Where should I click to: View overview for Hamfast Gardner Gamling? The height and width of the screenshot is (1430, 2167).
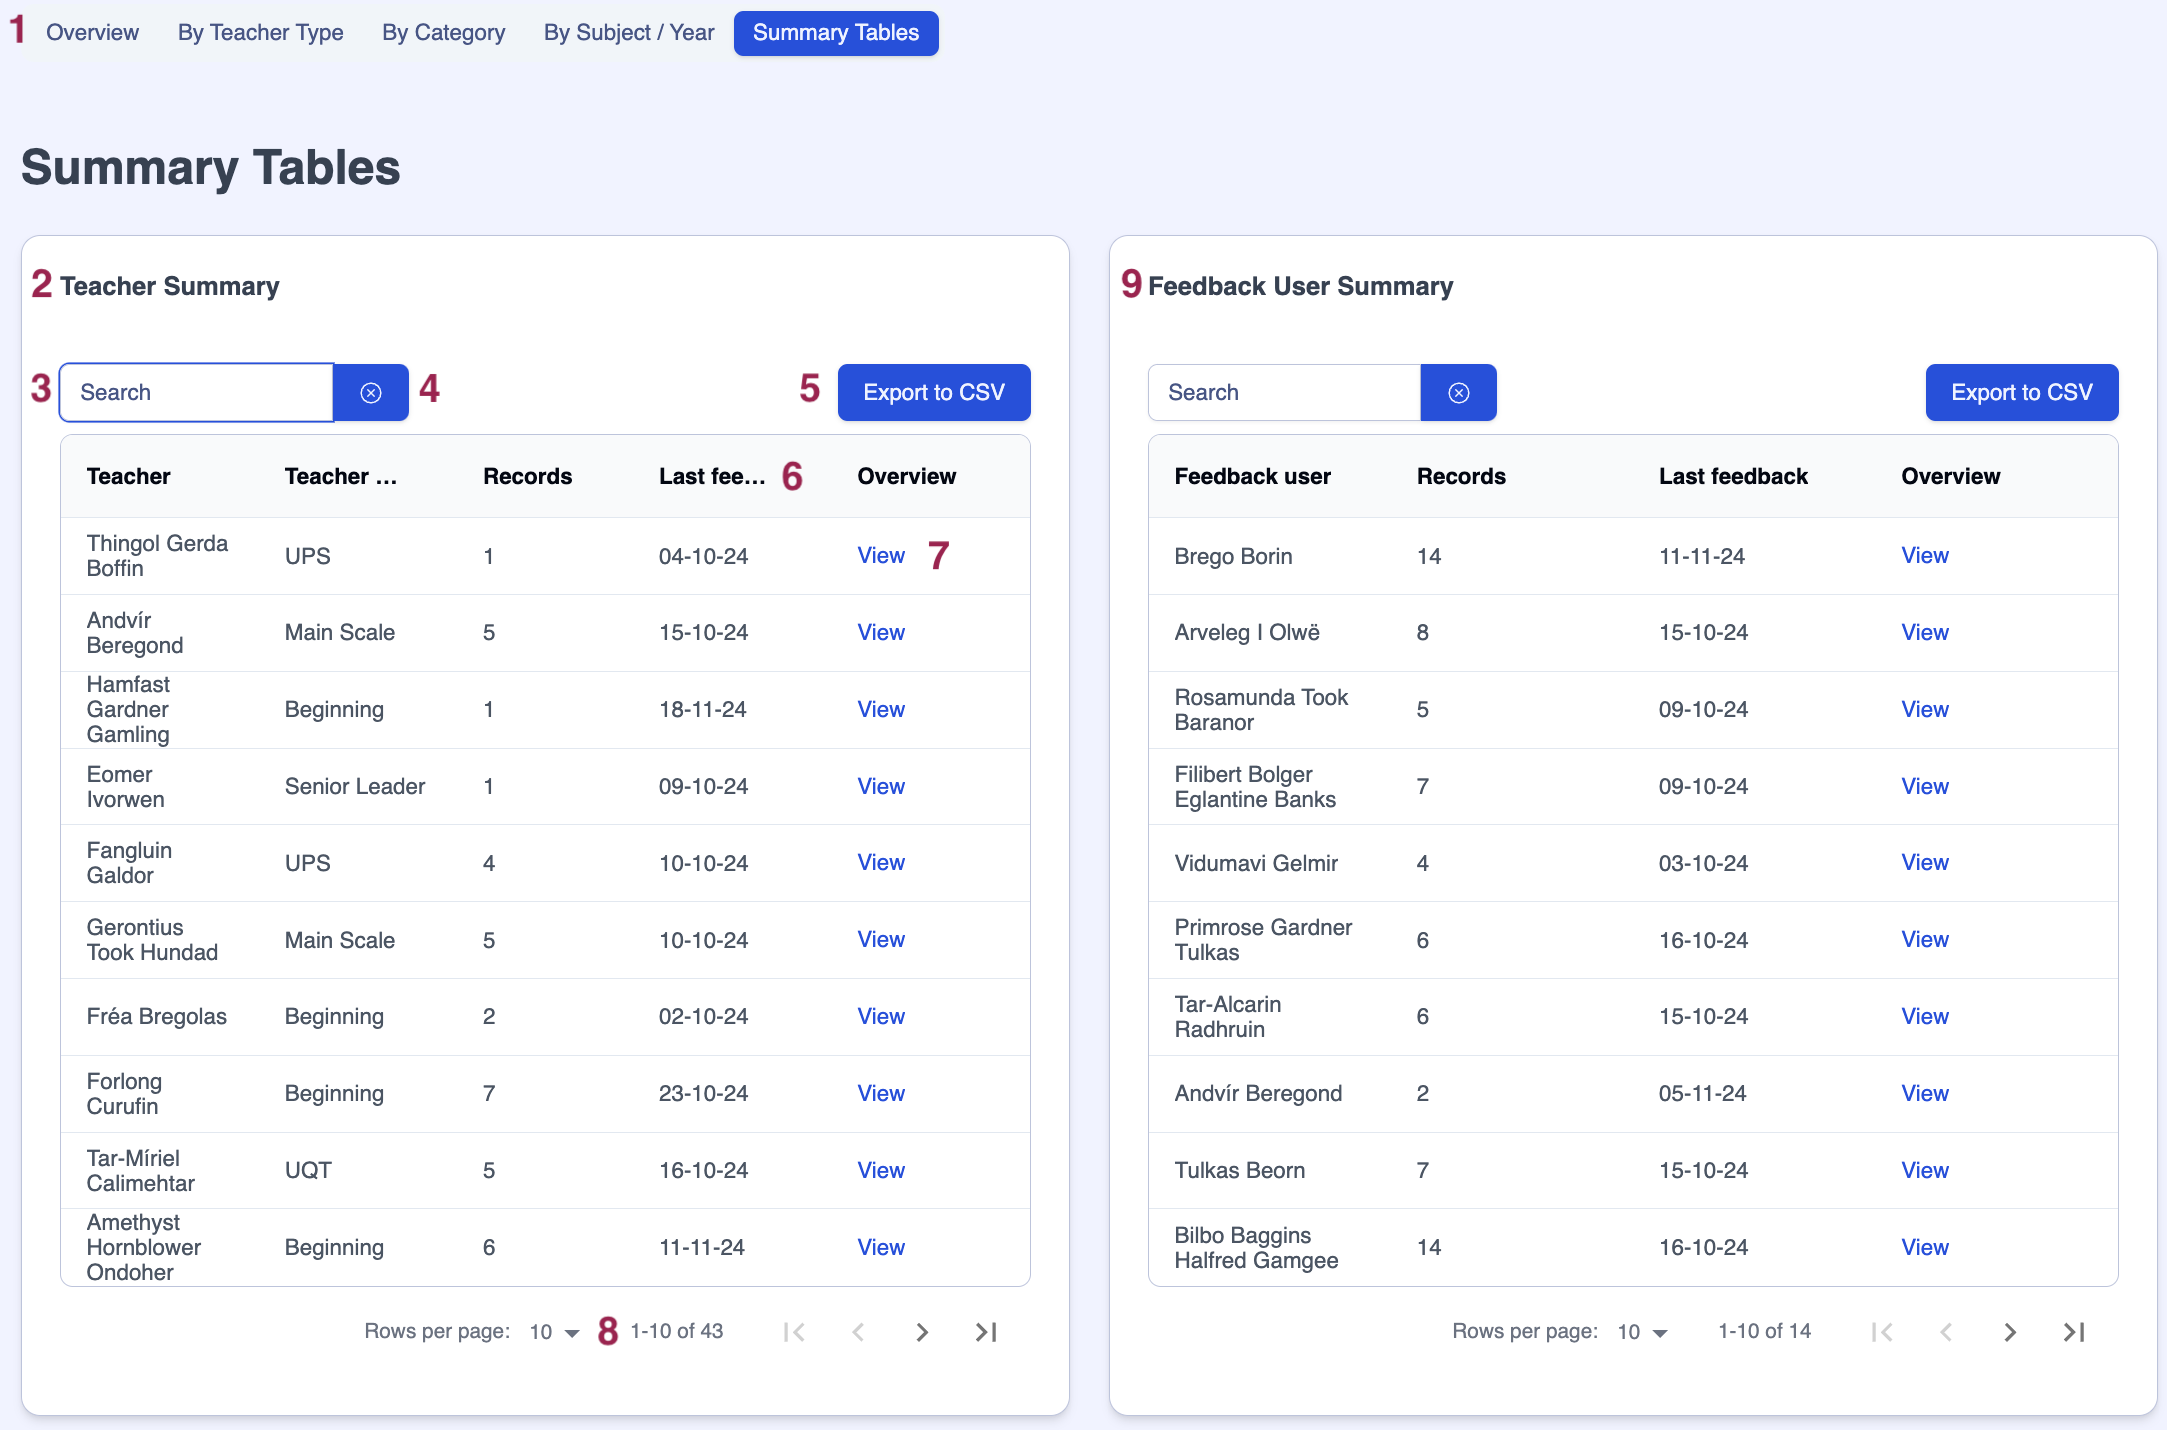pos(881,710)
